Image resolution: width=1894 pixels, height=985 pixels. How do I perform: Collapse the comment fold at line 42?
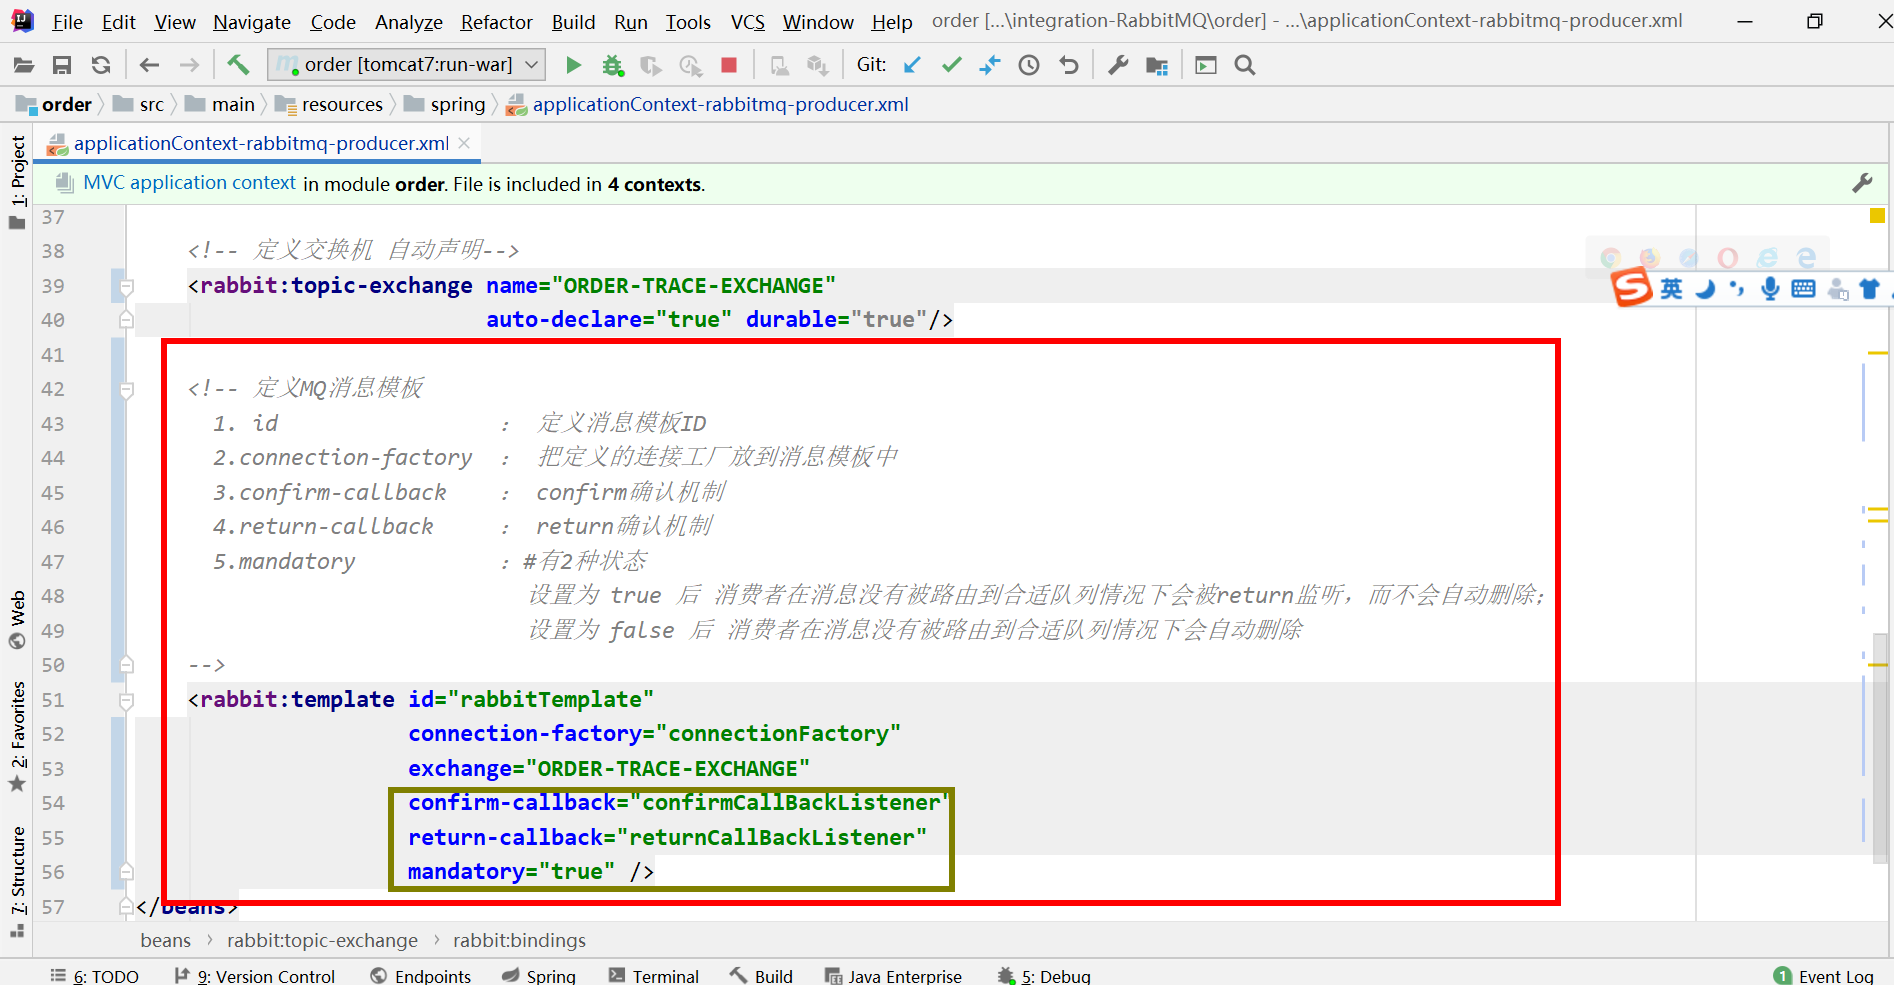(127, 389)
